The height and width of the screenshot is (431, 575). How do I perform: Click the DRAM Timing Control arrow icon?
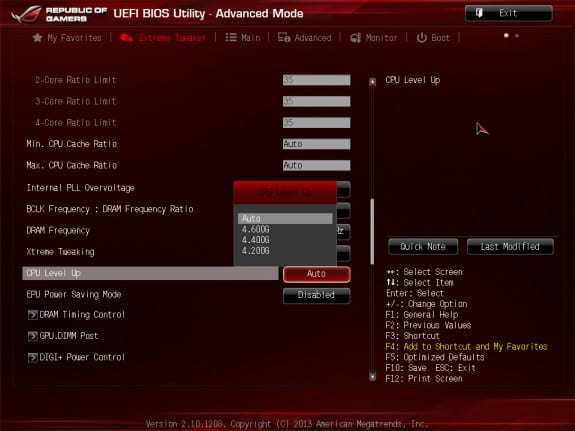33,315
